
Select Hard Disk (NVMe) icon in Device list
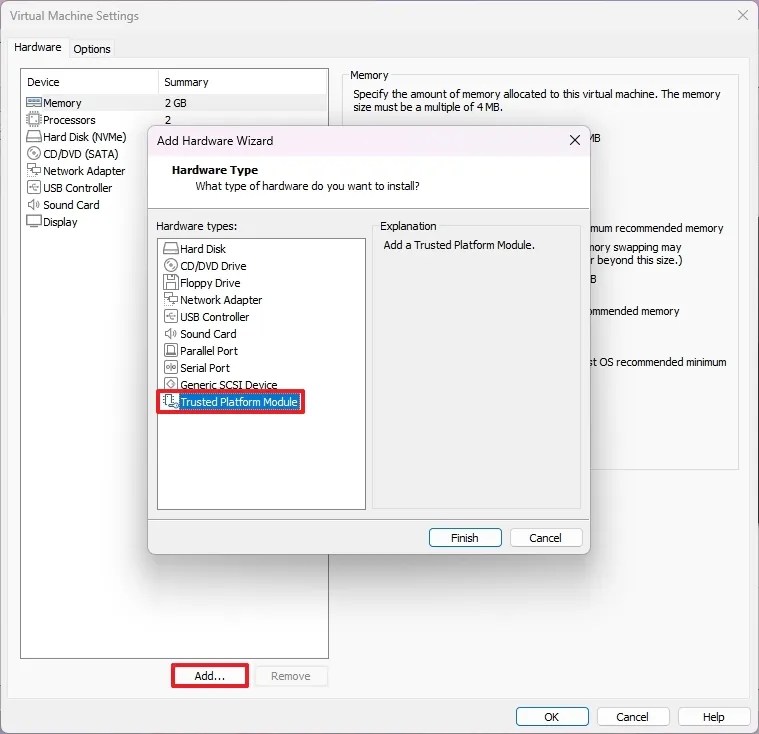tap(34, 137)
